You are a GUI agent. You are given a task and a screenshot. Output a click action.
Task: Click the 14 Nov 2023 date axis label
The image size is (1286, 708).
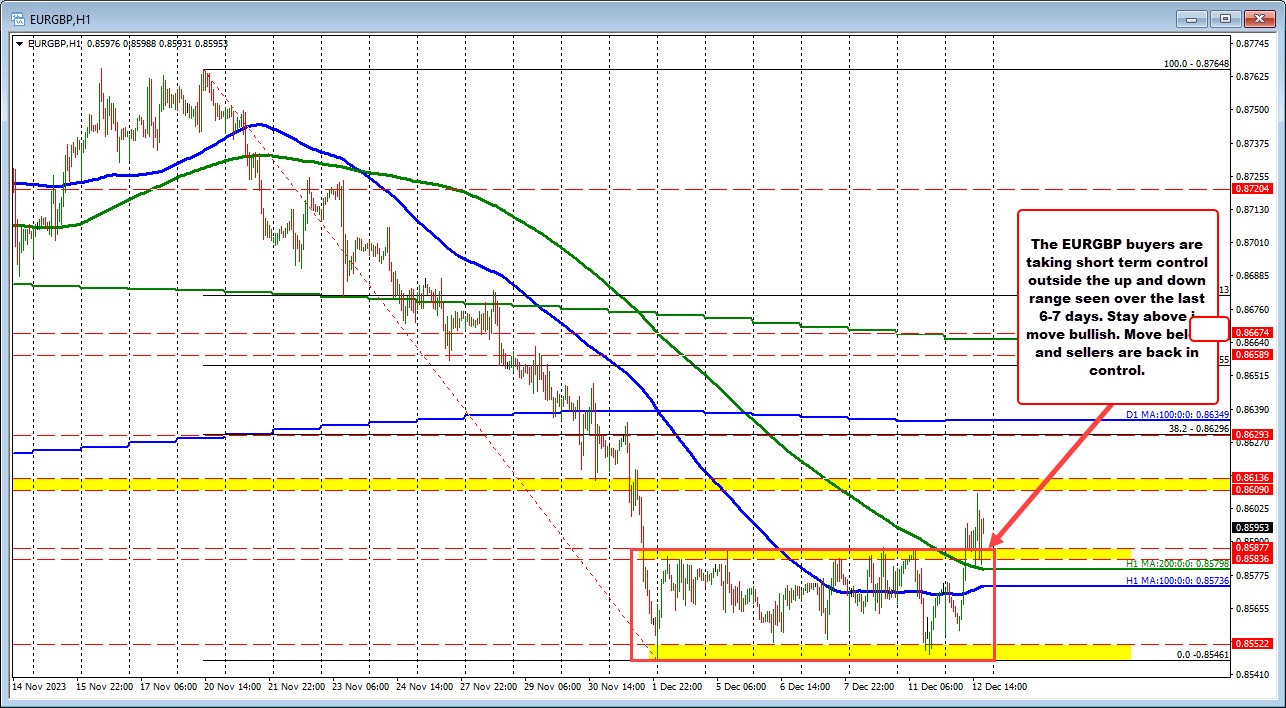[x=40, y=688]
